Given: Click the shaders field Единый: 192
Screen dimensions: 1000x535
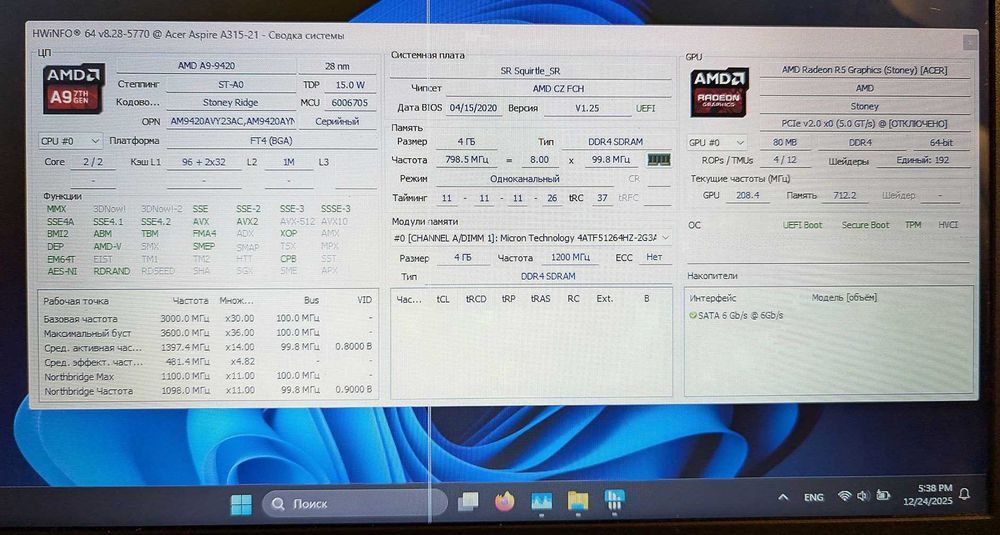Looking at the screenshot, I should coord(923,161).
